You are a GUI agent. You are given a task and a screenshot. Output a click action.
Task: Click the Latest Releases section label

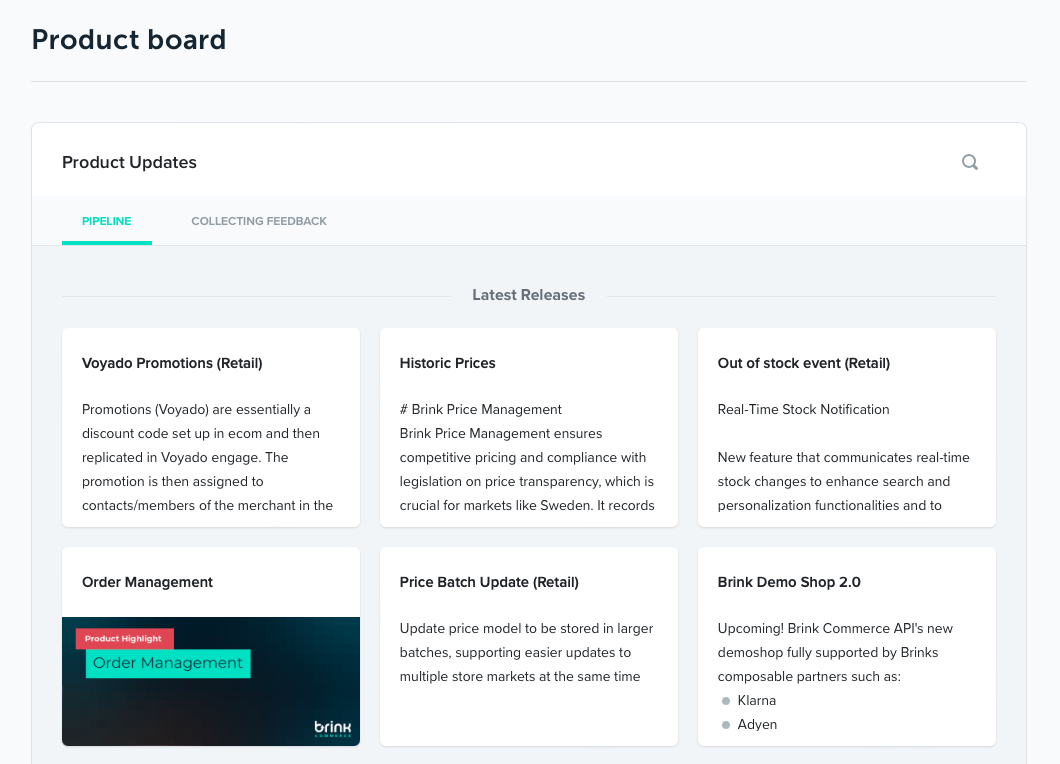point(529,295)
